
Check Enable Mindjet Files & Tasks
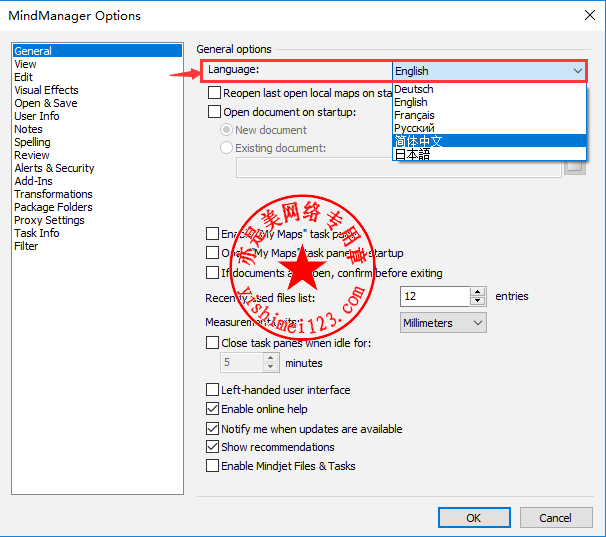(212, 466)
